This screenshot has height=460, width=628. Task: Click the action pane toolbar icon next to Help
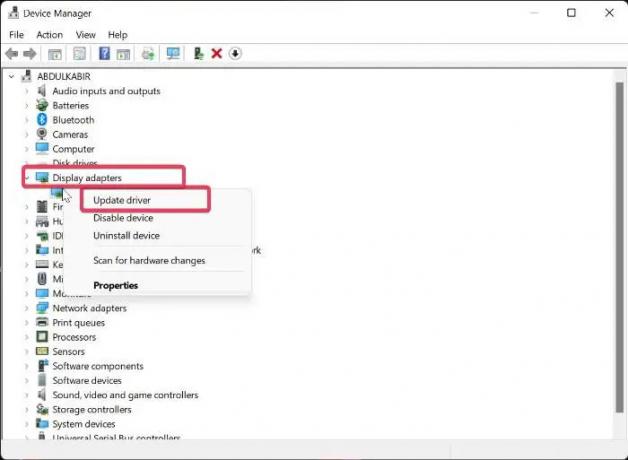(123, 54)
